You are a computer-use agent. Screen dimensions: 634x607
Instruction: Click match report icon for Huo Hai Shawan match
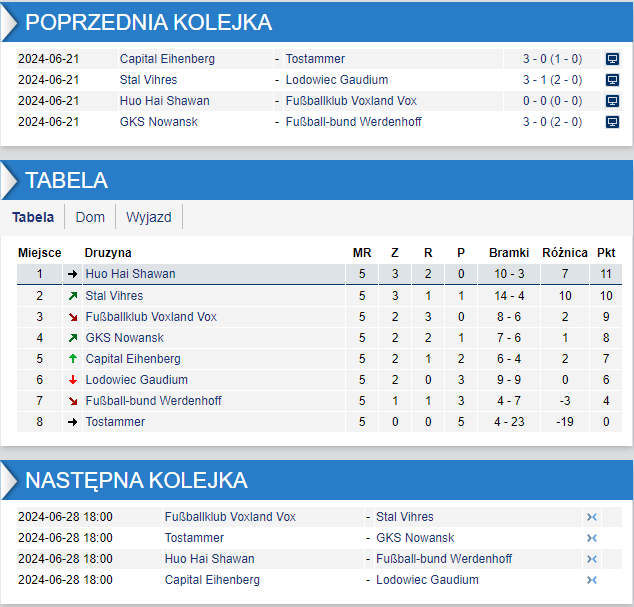[x=612, y=101]
